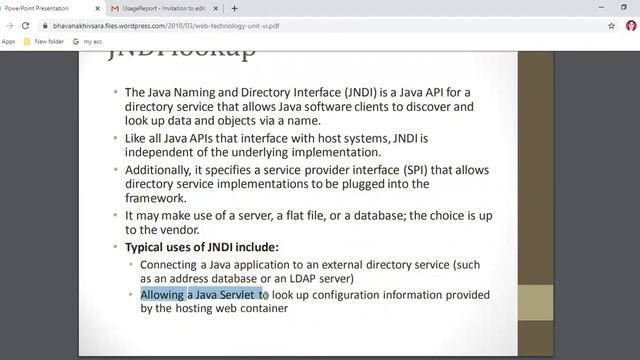Screen dimensions: 640x360
Task: Open the my acc Google bookmark
Action: [87, 42]
